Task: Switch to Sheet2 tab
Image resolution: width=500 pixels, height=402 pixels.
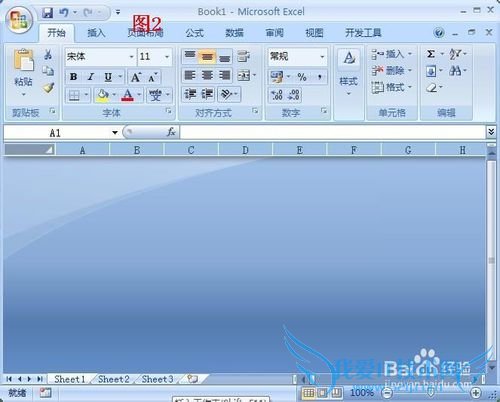Action: point(114,379)
